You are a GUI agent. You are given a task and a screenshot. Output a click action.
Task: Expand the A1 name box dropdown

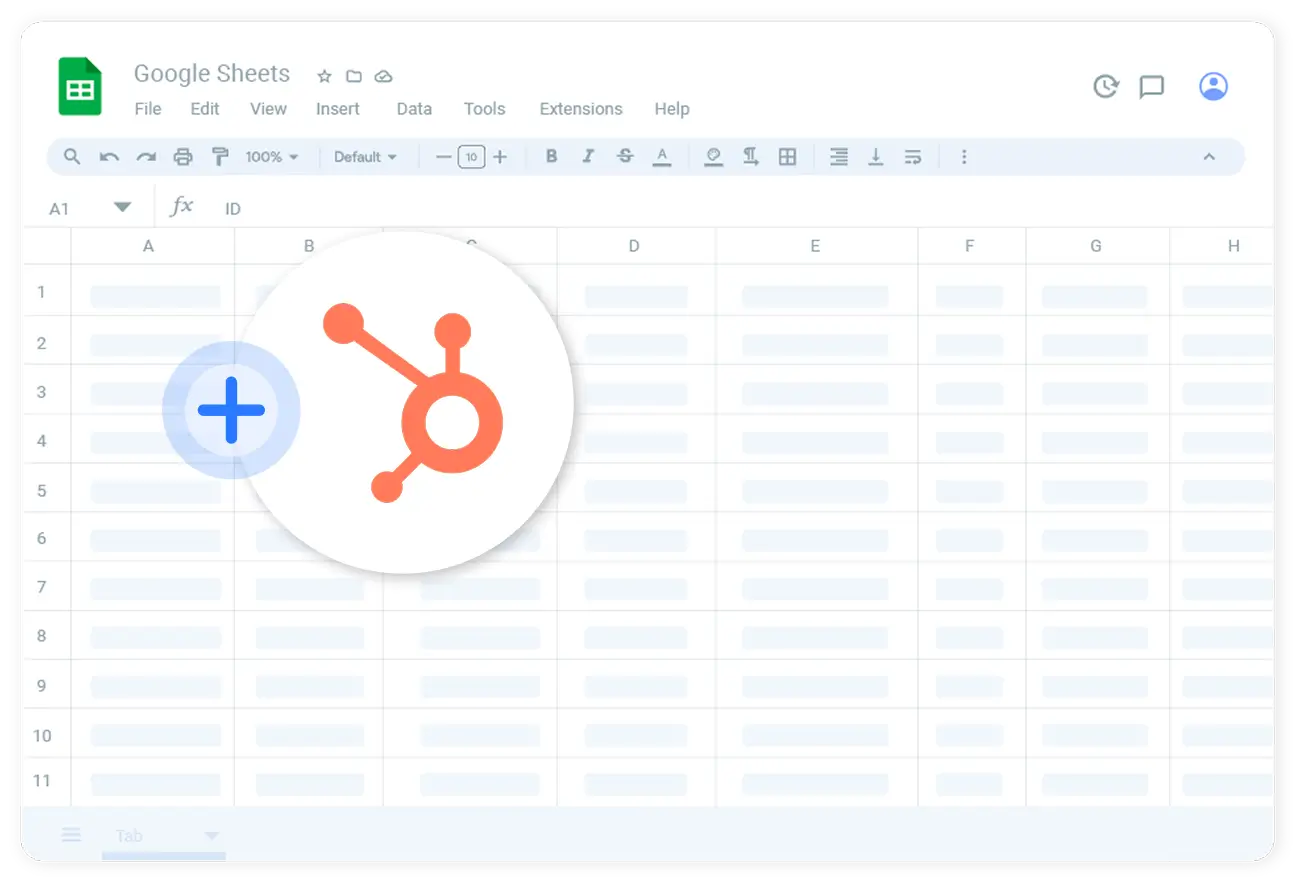pyautogui.click(x=122, y=208)
